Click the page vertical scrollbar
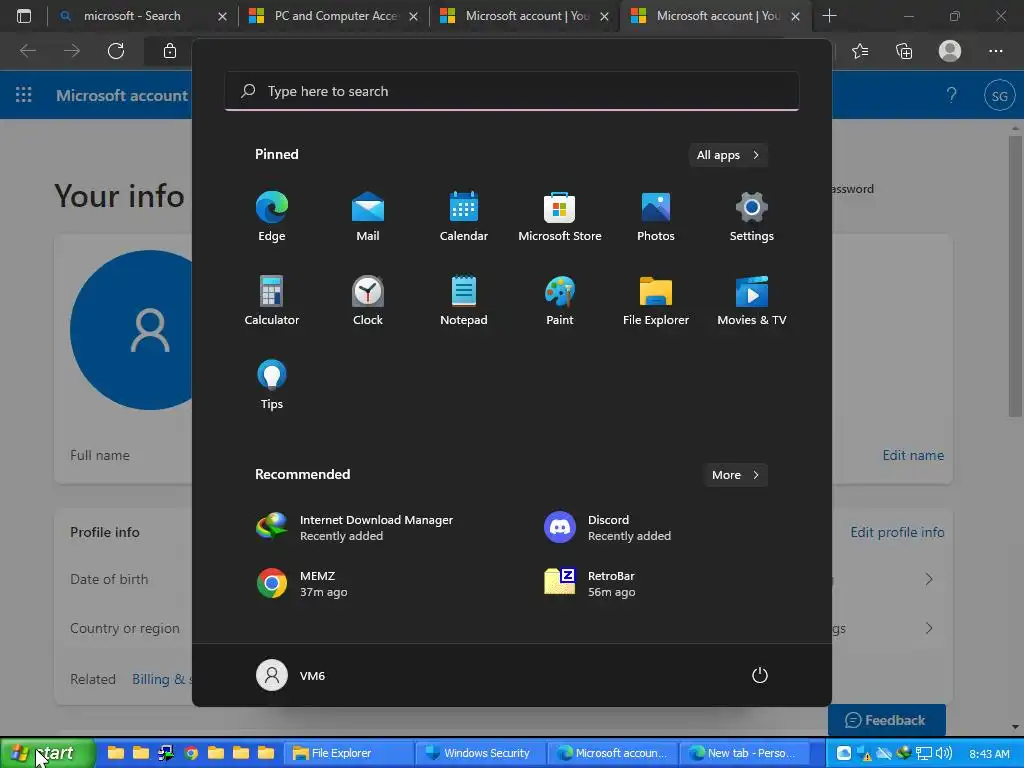The width and height of the screenshot is (1024, 768). 1015,274
